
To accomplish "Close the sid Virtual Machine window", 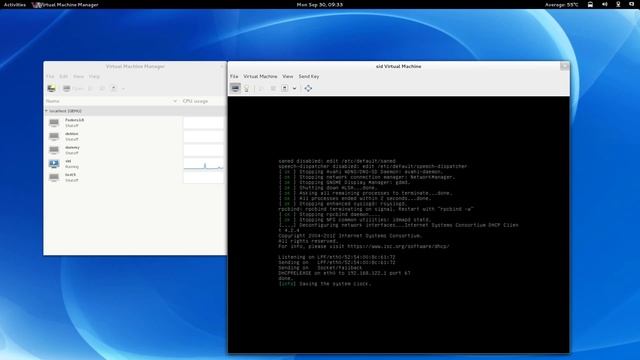I will click(564, 66).
